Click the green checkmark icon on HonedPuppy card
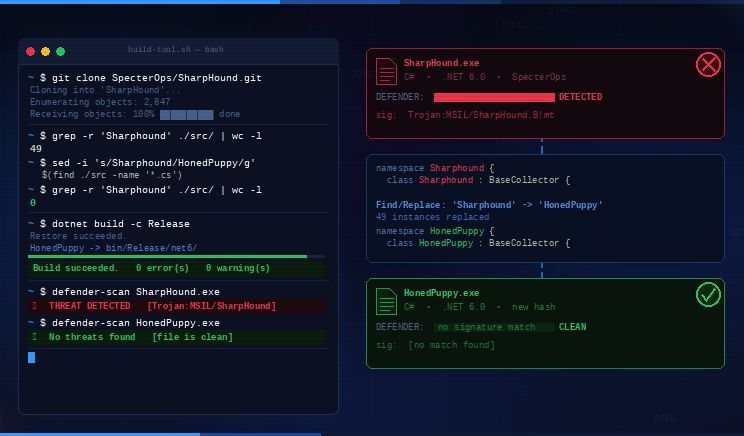The image size is (744, 436). point(708,295)
